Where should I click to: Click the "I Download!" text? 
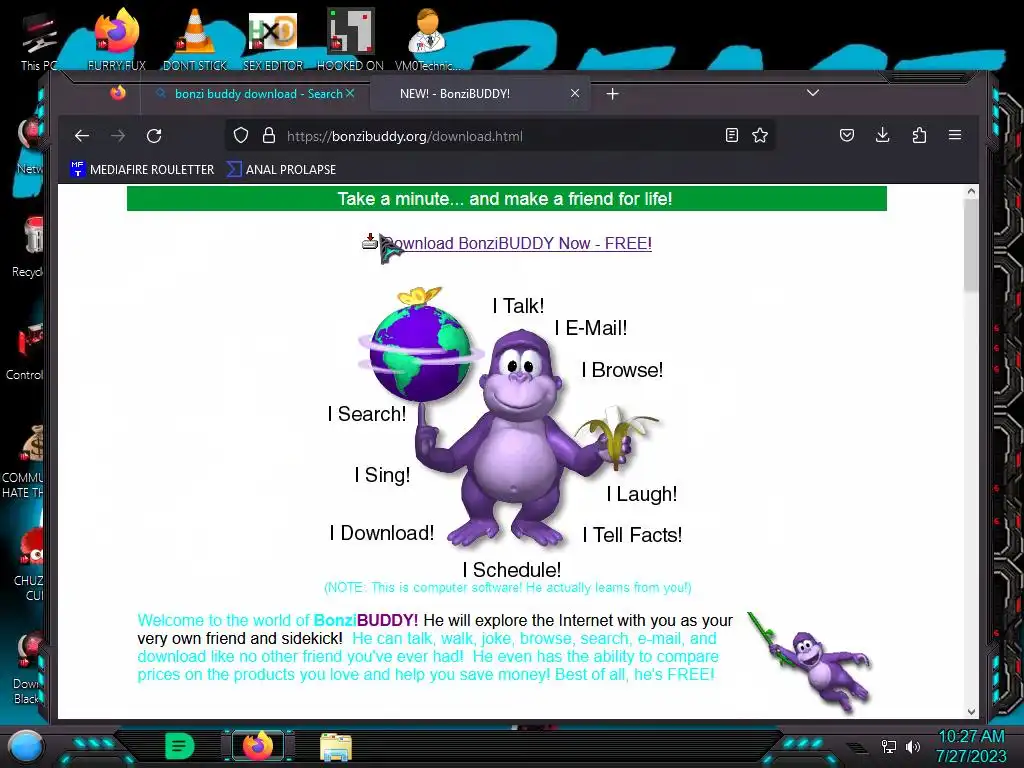click(382, 533)
